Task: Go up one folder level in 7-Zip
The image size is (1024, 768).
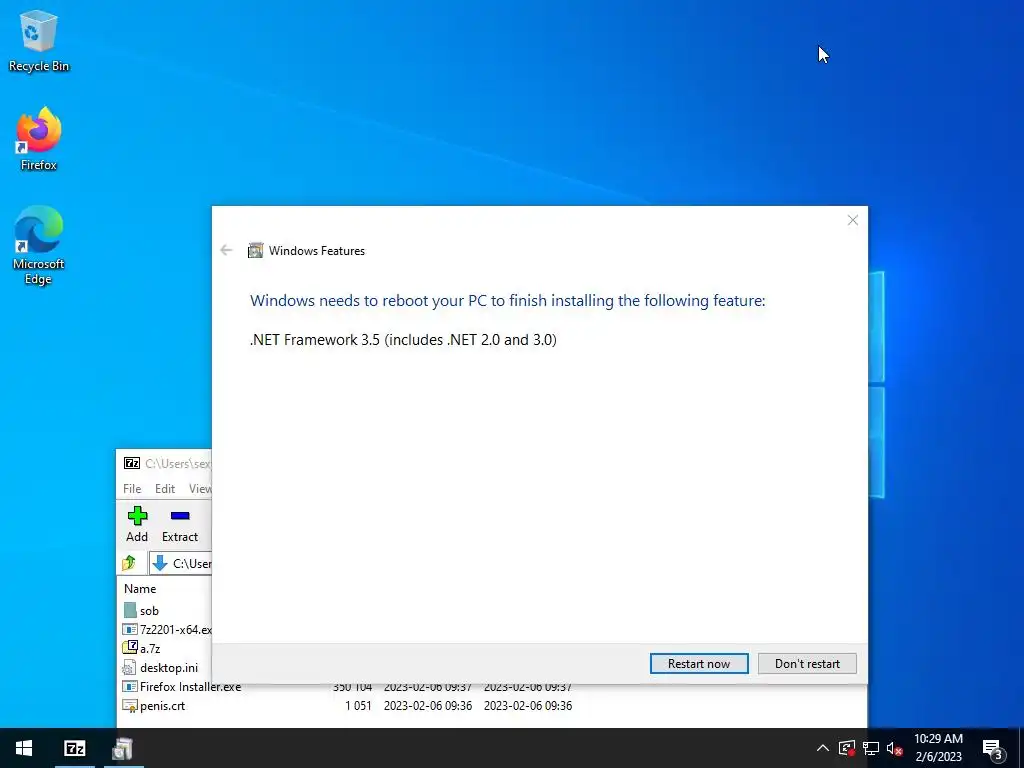Action: pyautogui.click(x=129, y=563)
